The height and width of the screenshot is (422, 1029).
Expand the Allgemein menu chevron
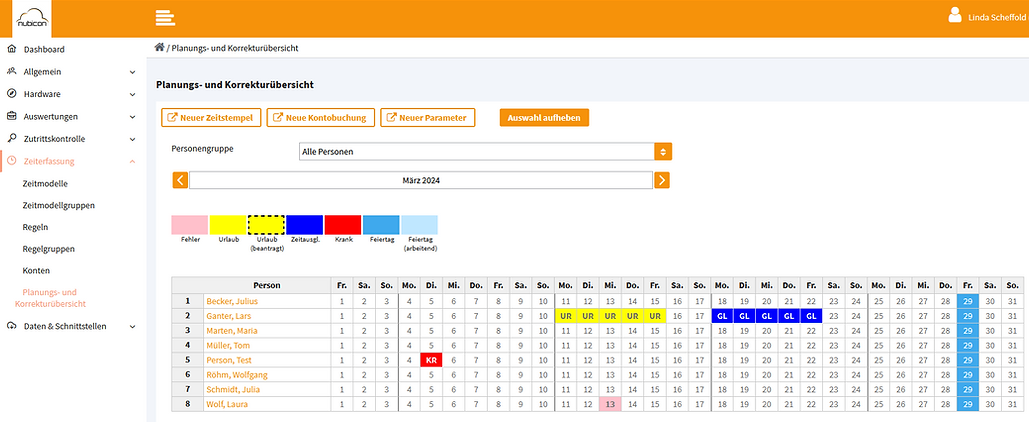(133, 72)
